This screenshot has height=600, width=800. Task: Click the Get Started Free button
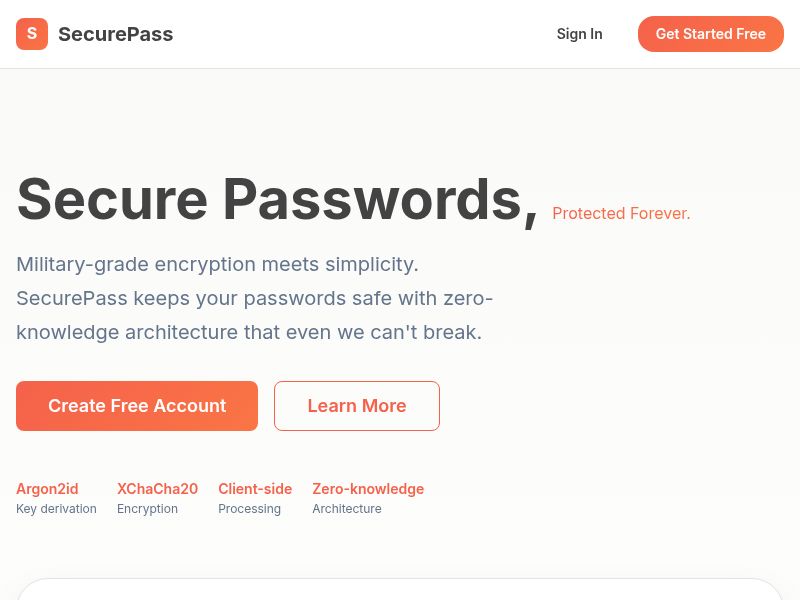pos(711,33)
